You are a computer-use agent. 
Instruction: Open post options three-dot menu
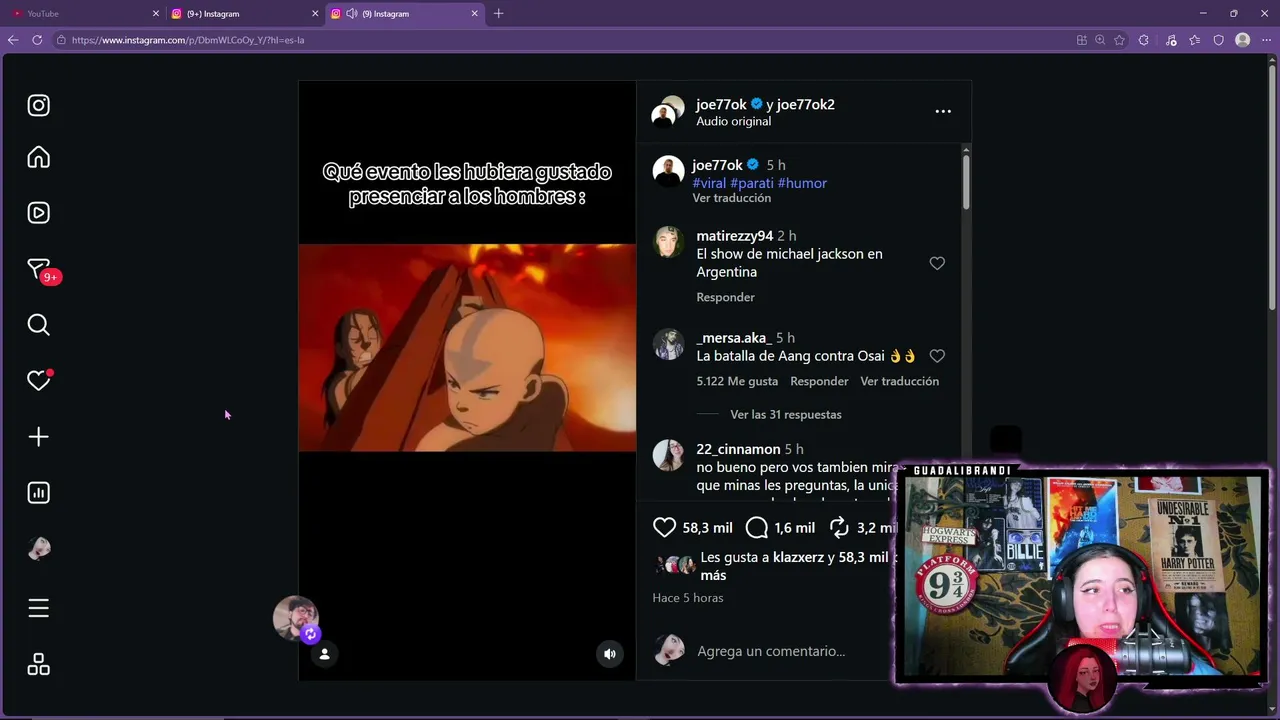coord(943,111)
